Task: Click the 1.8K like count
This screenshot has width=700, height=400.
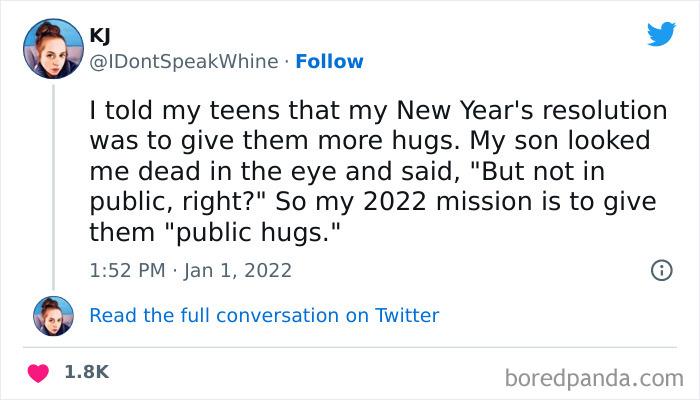Action: coord(87,372)
